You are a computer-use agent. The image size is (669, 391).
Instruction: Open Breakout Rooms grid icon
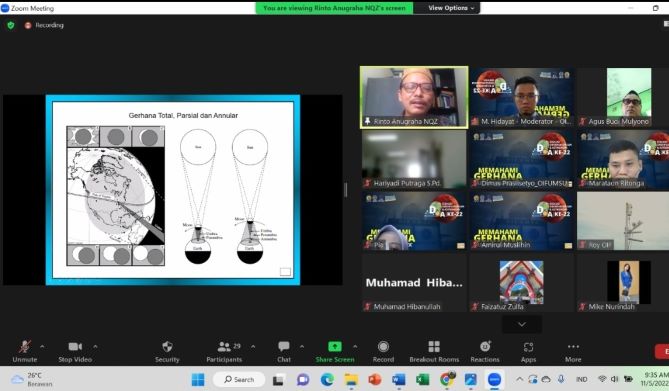tap(434, 347)
